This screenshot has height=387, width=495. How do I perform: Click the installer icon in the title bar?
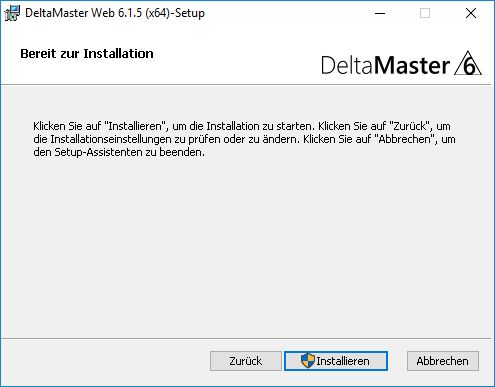coord(12,13)
